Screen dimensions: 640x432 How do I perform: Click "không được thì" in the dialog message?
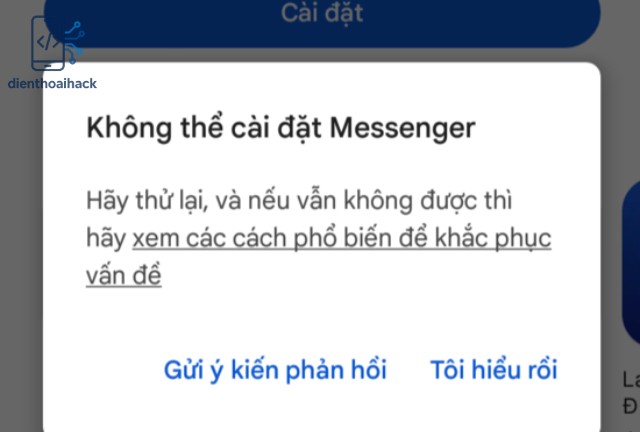tap(428, 200)
